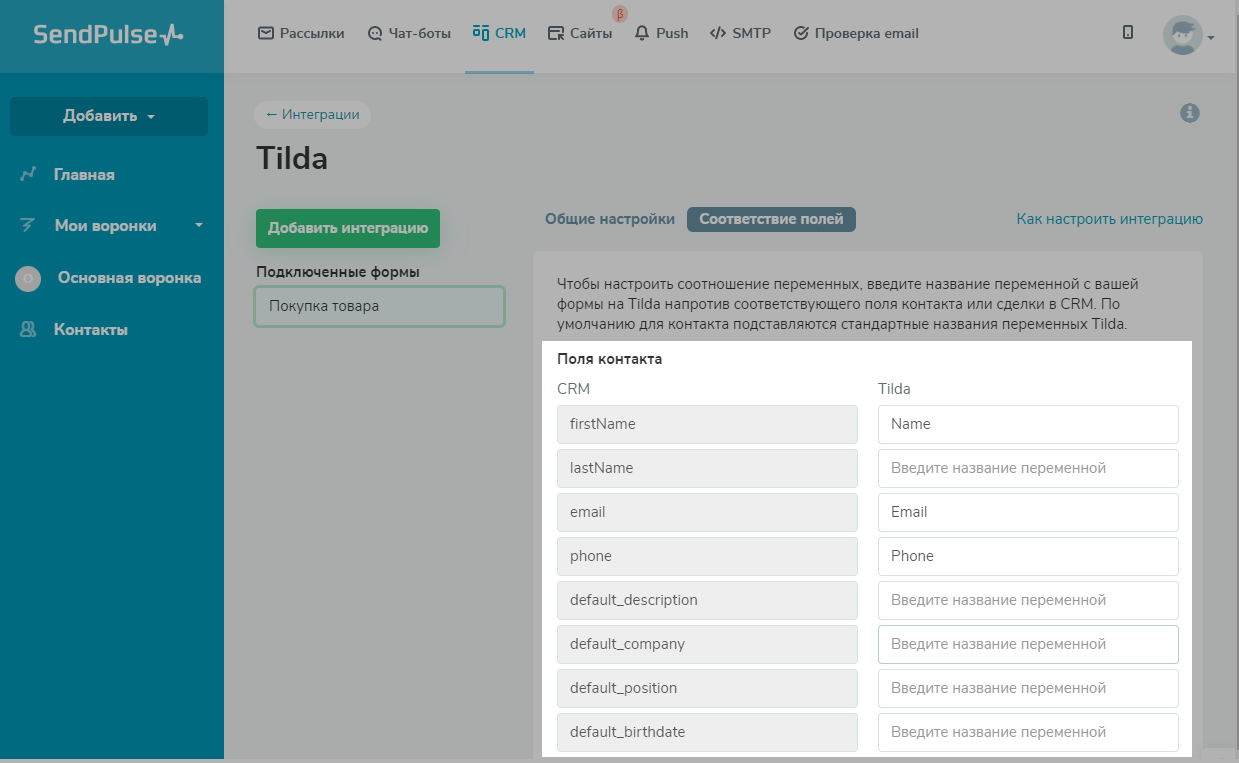Screen dimensions: 1239x763
Task: Go back to Интеграции
Action: (312, 115)
